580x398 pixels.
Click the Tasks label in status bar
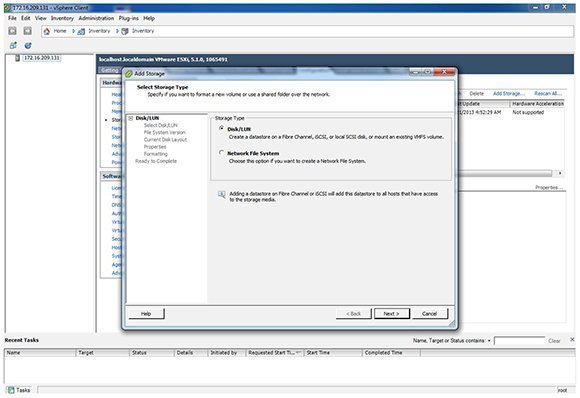[23, 390]
